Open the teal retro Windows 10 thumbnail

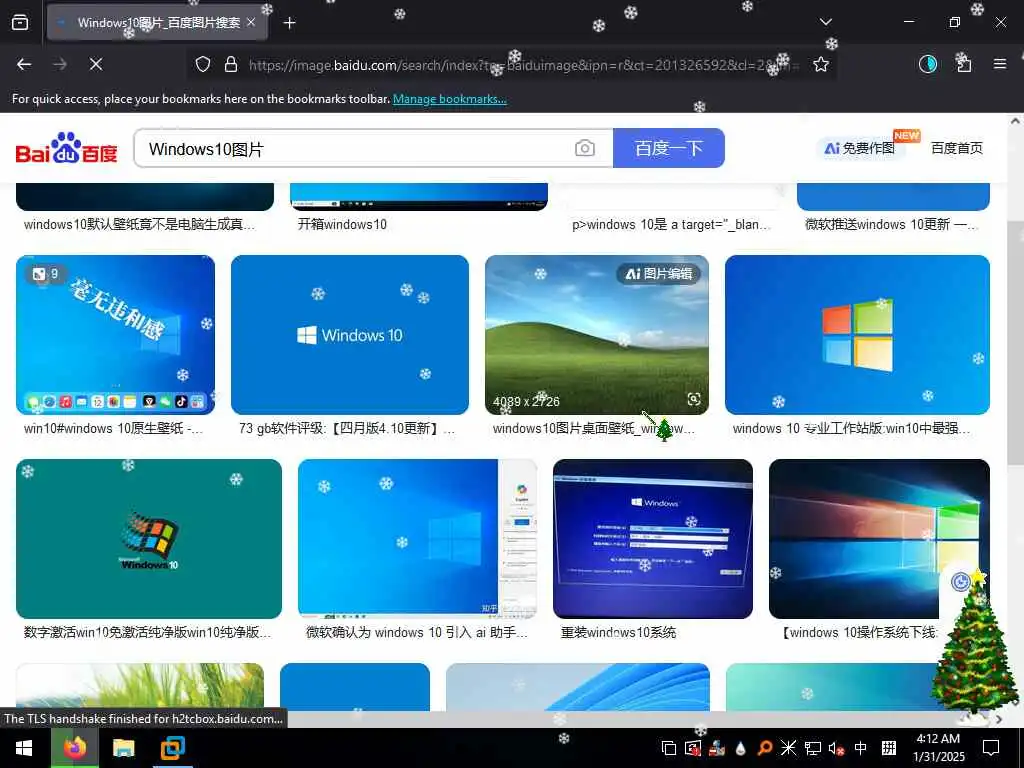tap(149, 539)
